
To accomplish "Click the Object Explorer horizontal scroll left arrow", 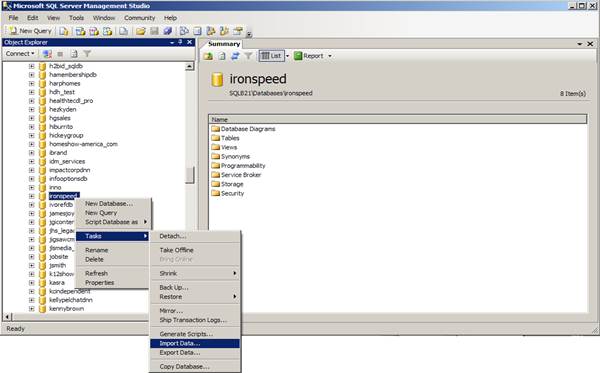I will (x=7, y=317).
